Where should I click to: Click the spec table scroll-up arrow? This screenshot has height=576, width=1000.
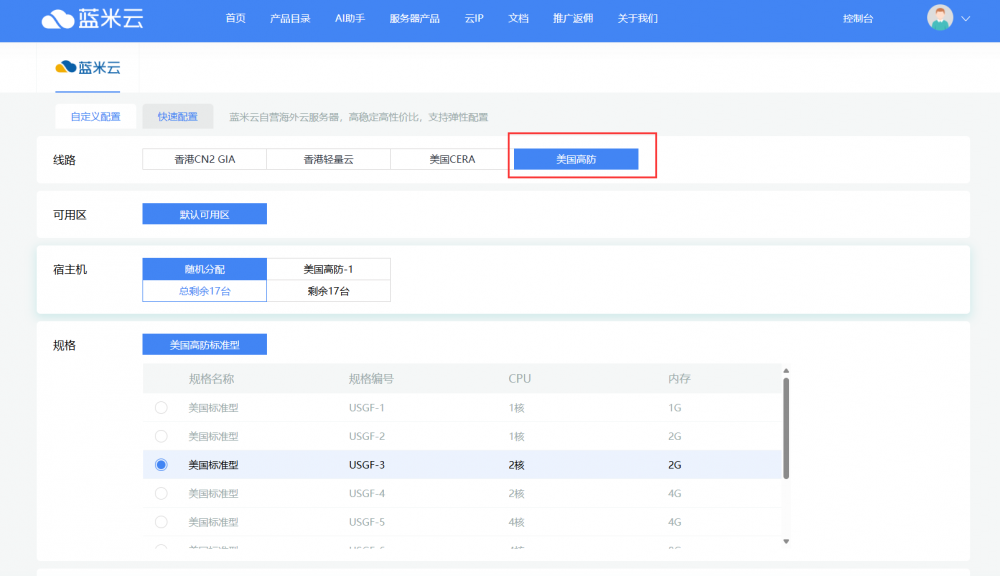click(x=786, y=370)
